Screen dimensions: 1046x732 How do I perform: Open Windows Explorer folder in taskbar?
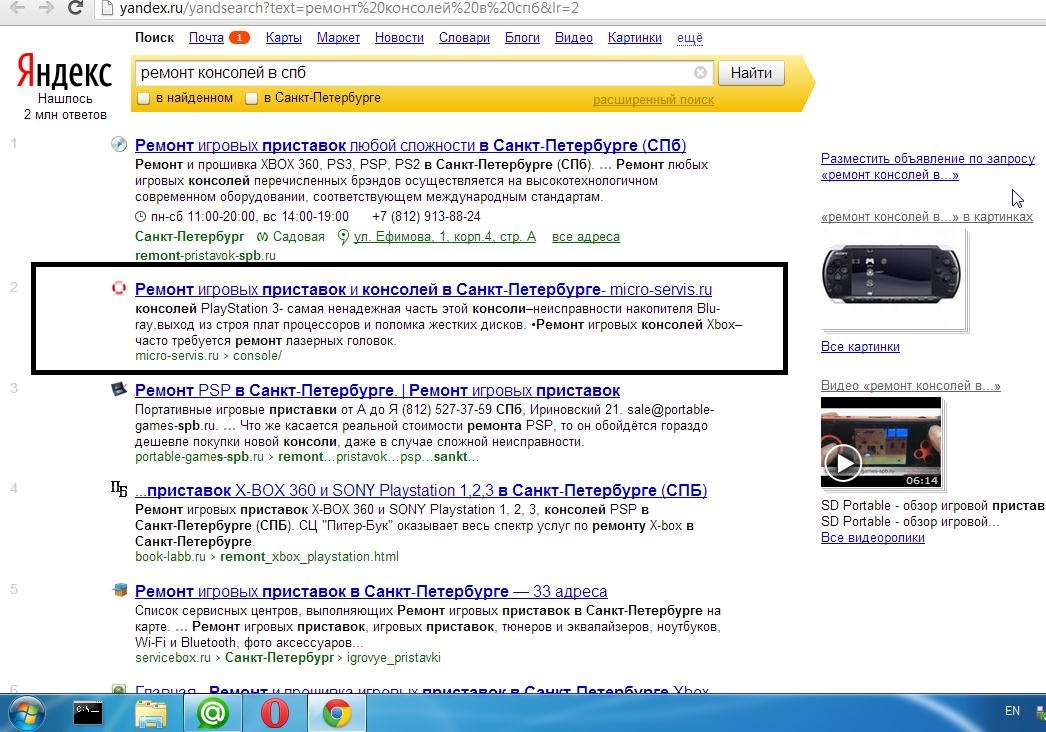(151, 713)
